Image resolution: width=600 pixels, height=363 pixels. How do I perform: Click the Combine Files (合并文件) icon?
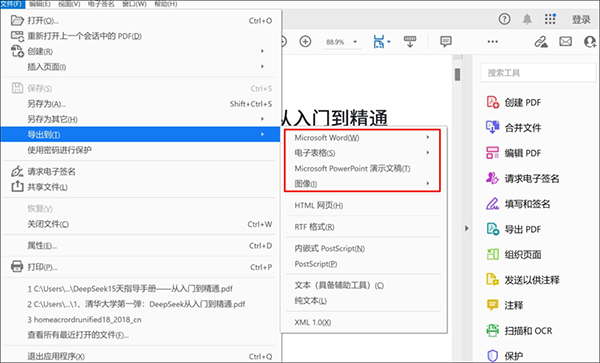coord(492,127)
